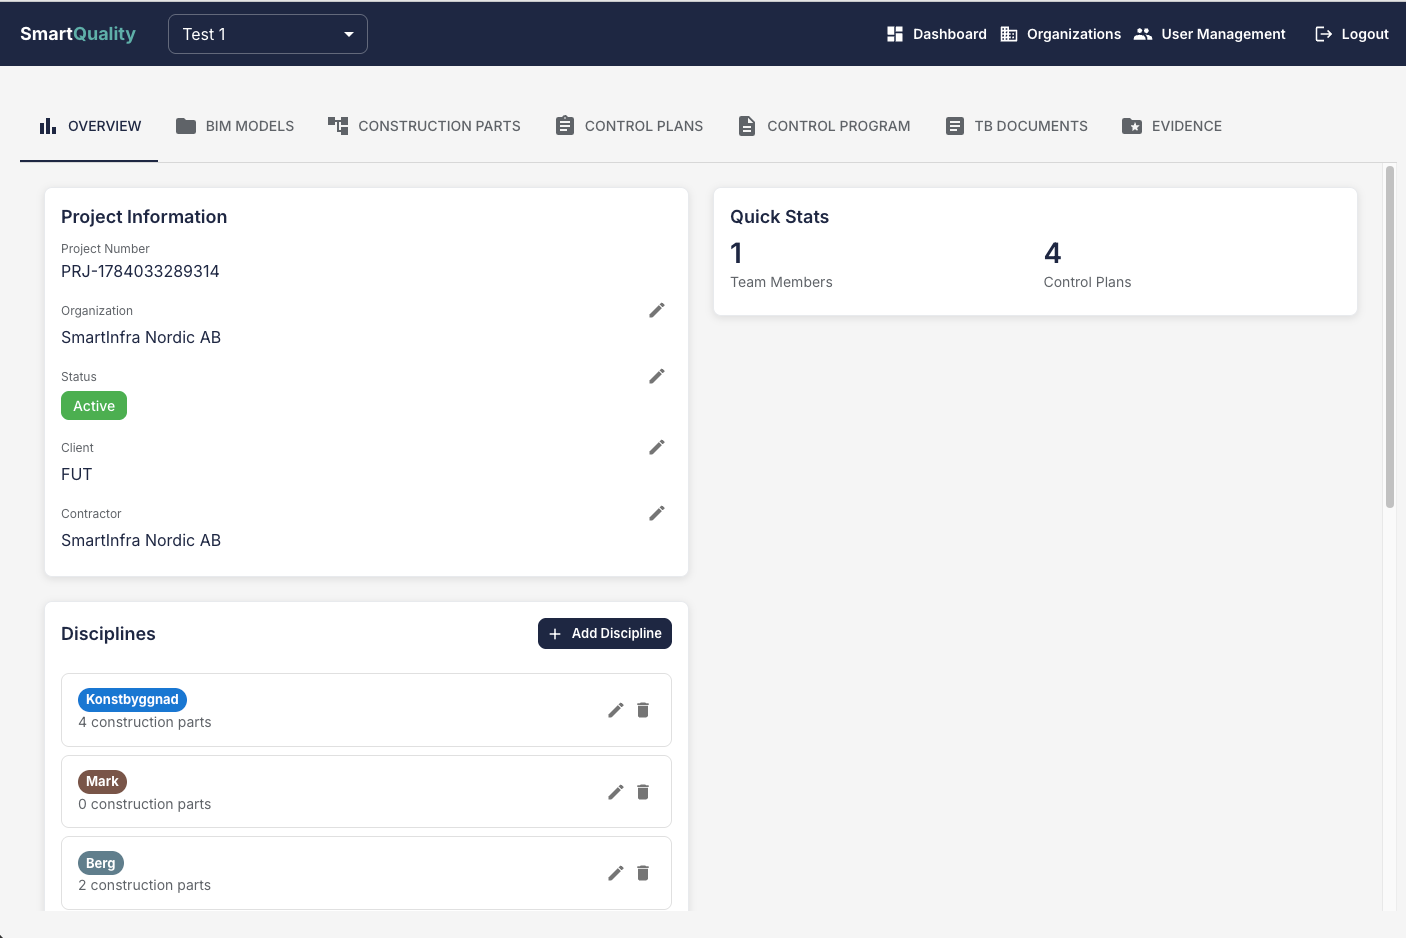Edit the Konstbyggnad discipline
Screen dimensions: 1406x938
tap(616, 710)
